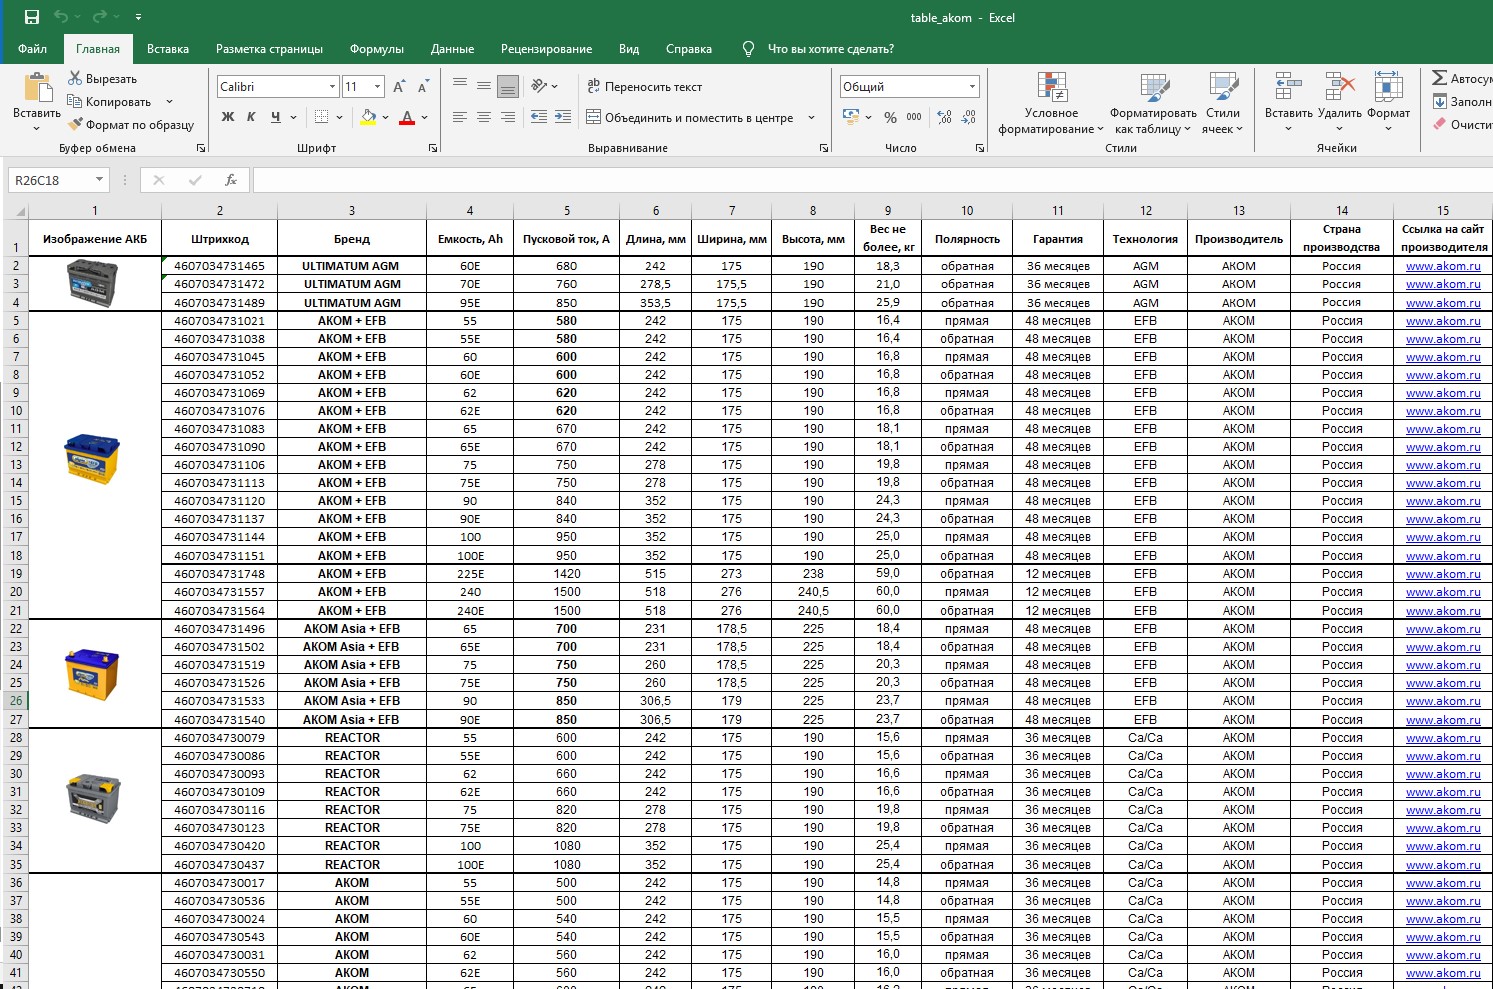The image size is (1493, 989).
Task: Expand the Объединить и поместить в центре arrow
Action: [x=811, y=117]
